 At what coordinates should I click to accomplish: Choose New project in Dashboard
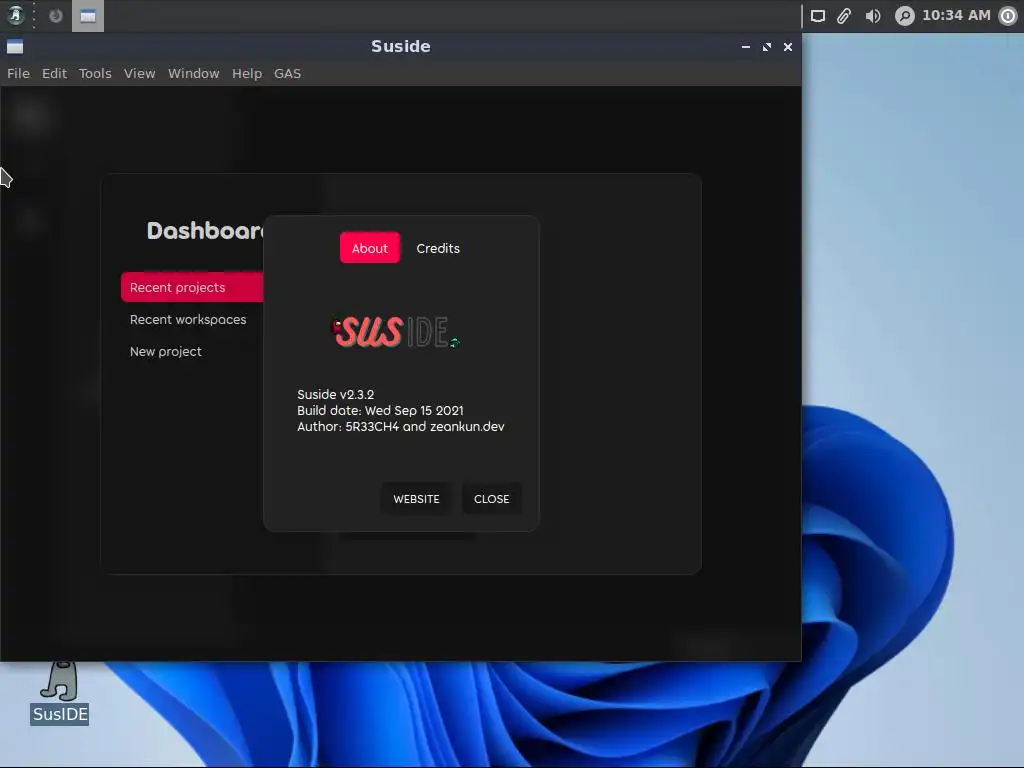(166, 351)
